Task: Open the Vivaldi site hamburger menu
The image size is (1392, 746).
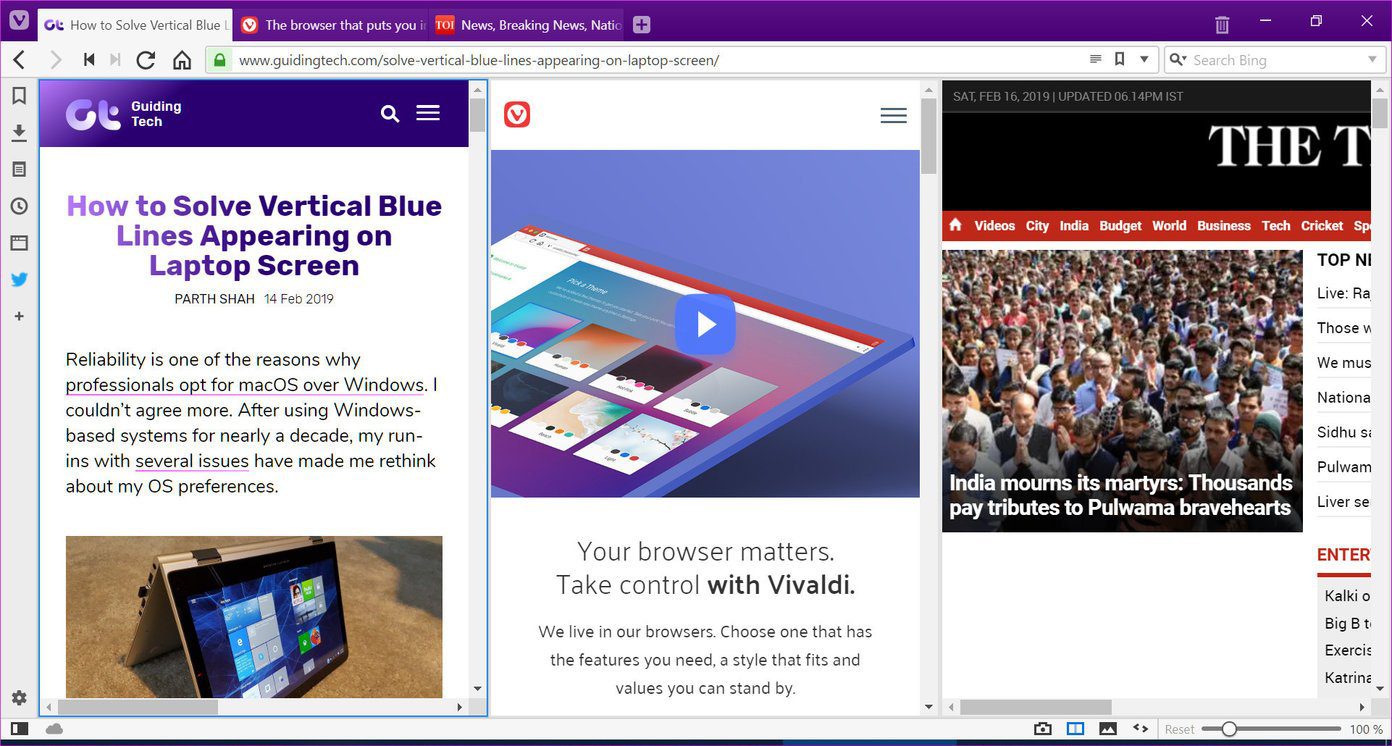Action: [893, 115]
